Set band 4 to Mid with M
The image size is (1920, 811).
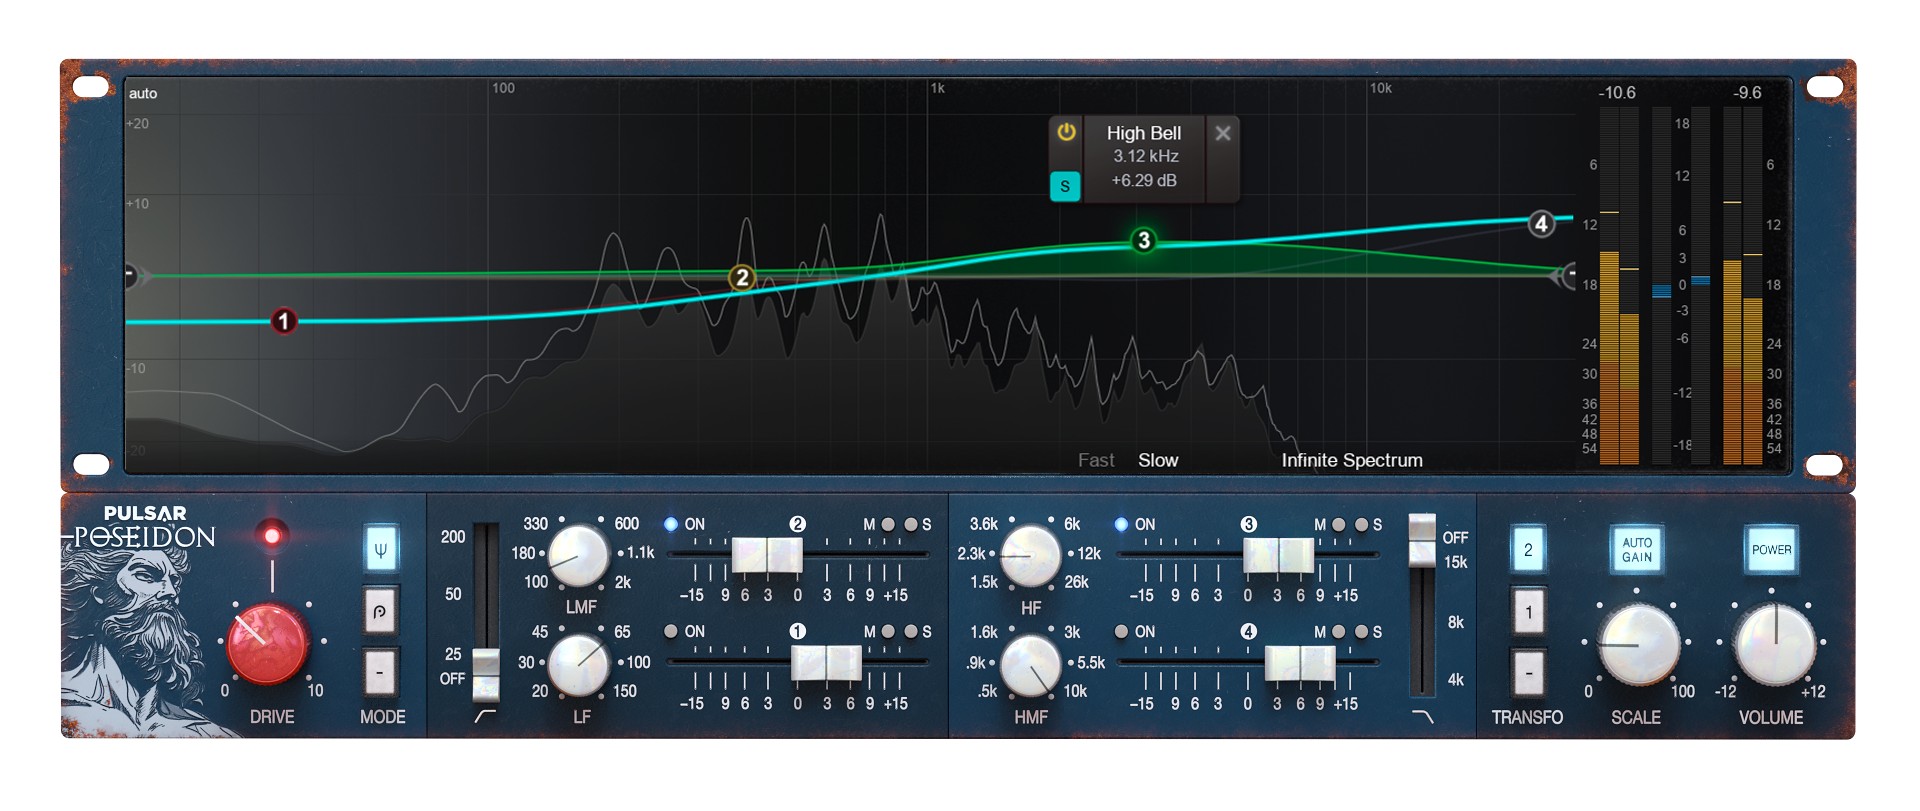(1338, 631)
